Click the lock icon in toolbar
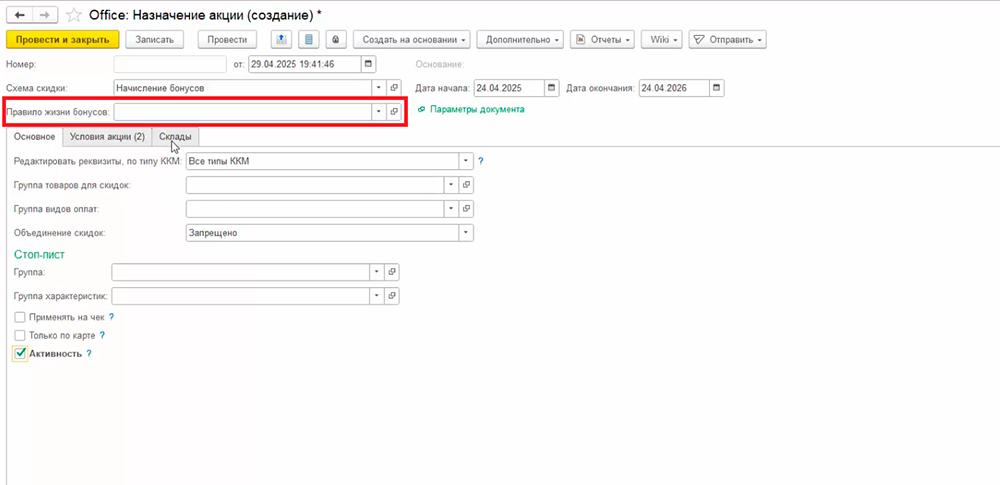Image resolution: width=1000 pixels, height=485 pixels. tap(336, 39)
